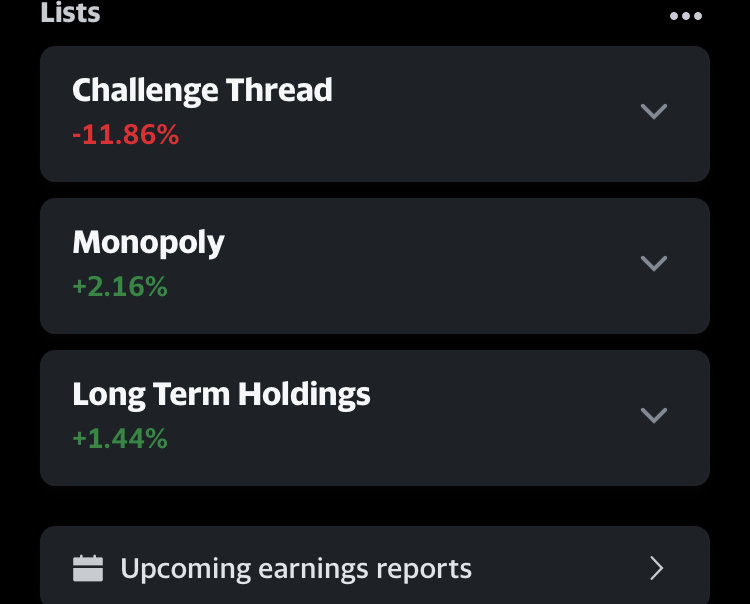Click the +1.44% gain figure
The width and height of the screenshot is (750, 604).
pos(120,438)
